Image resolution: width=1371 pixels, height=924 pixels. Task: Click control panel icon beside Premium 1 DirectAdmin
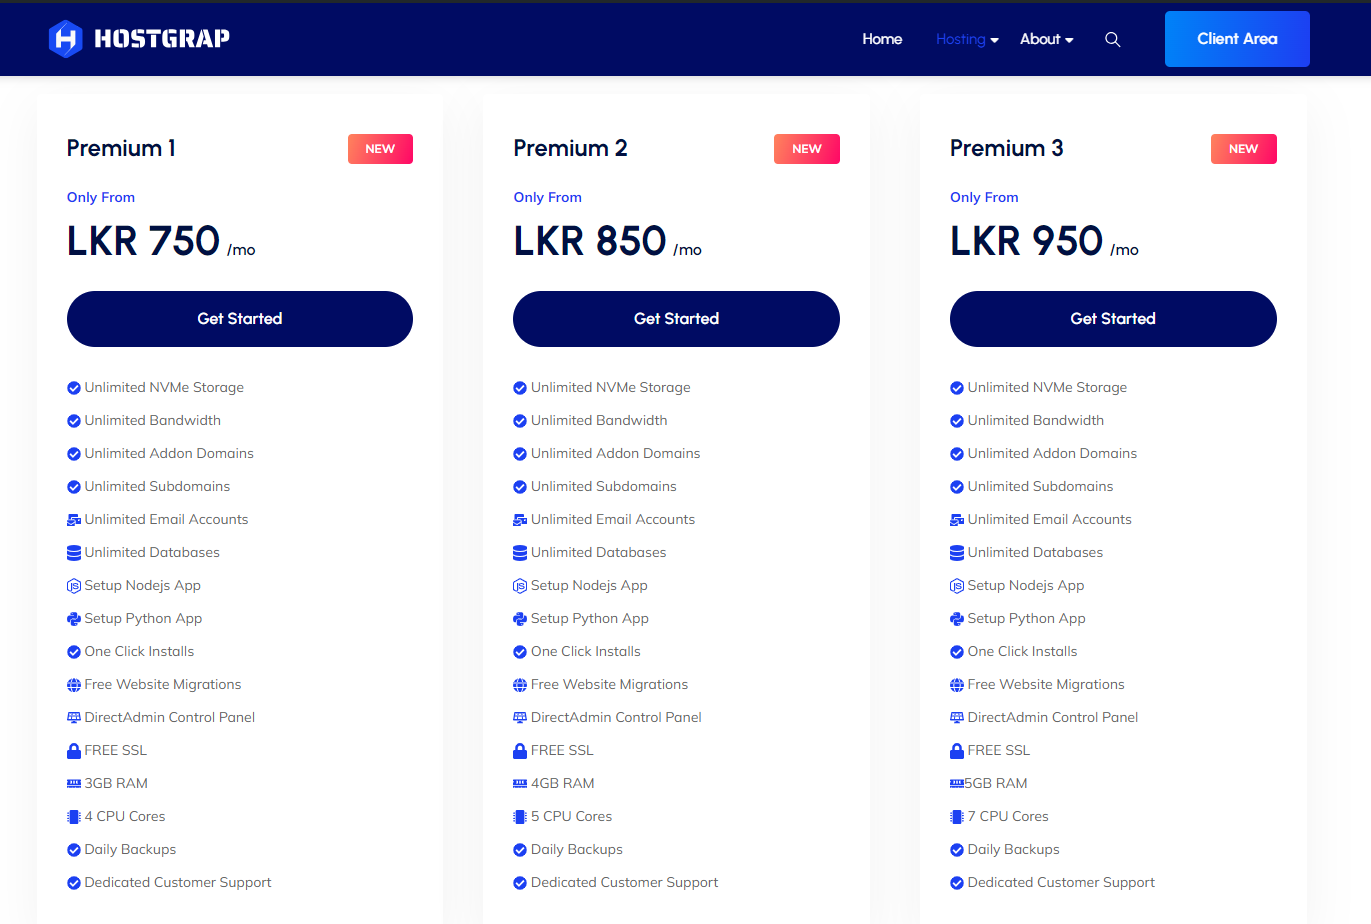click(74, 718)
